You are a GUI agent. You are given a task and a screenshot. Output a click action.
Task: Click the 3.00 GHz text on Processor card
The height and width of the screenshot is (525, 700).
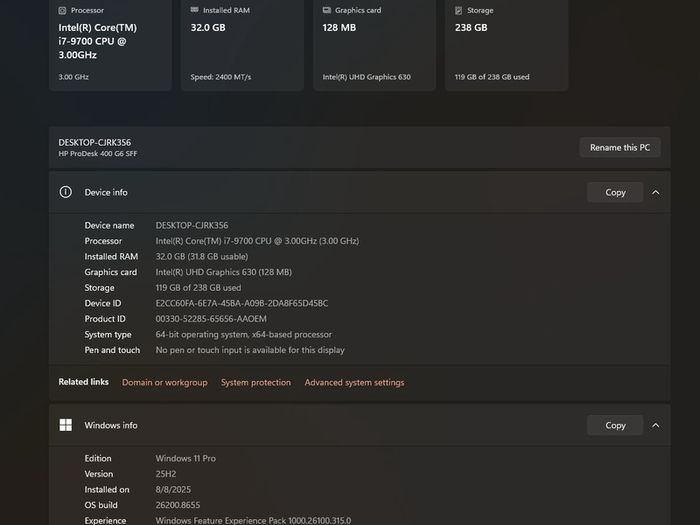click(x=73, y=77)
